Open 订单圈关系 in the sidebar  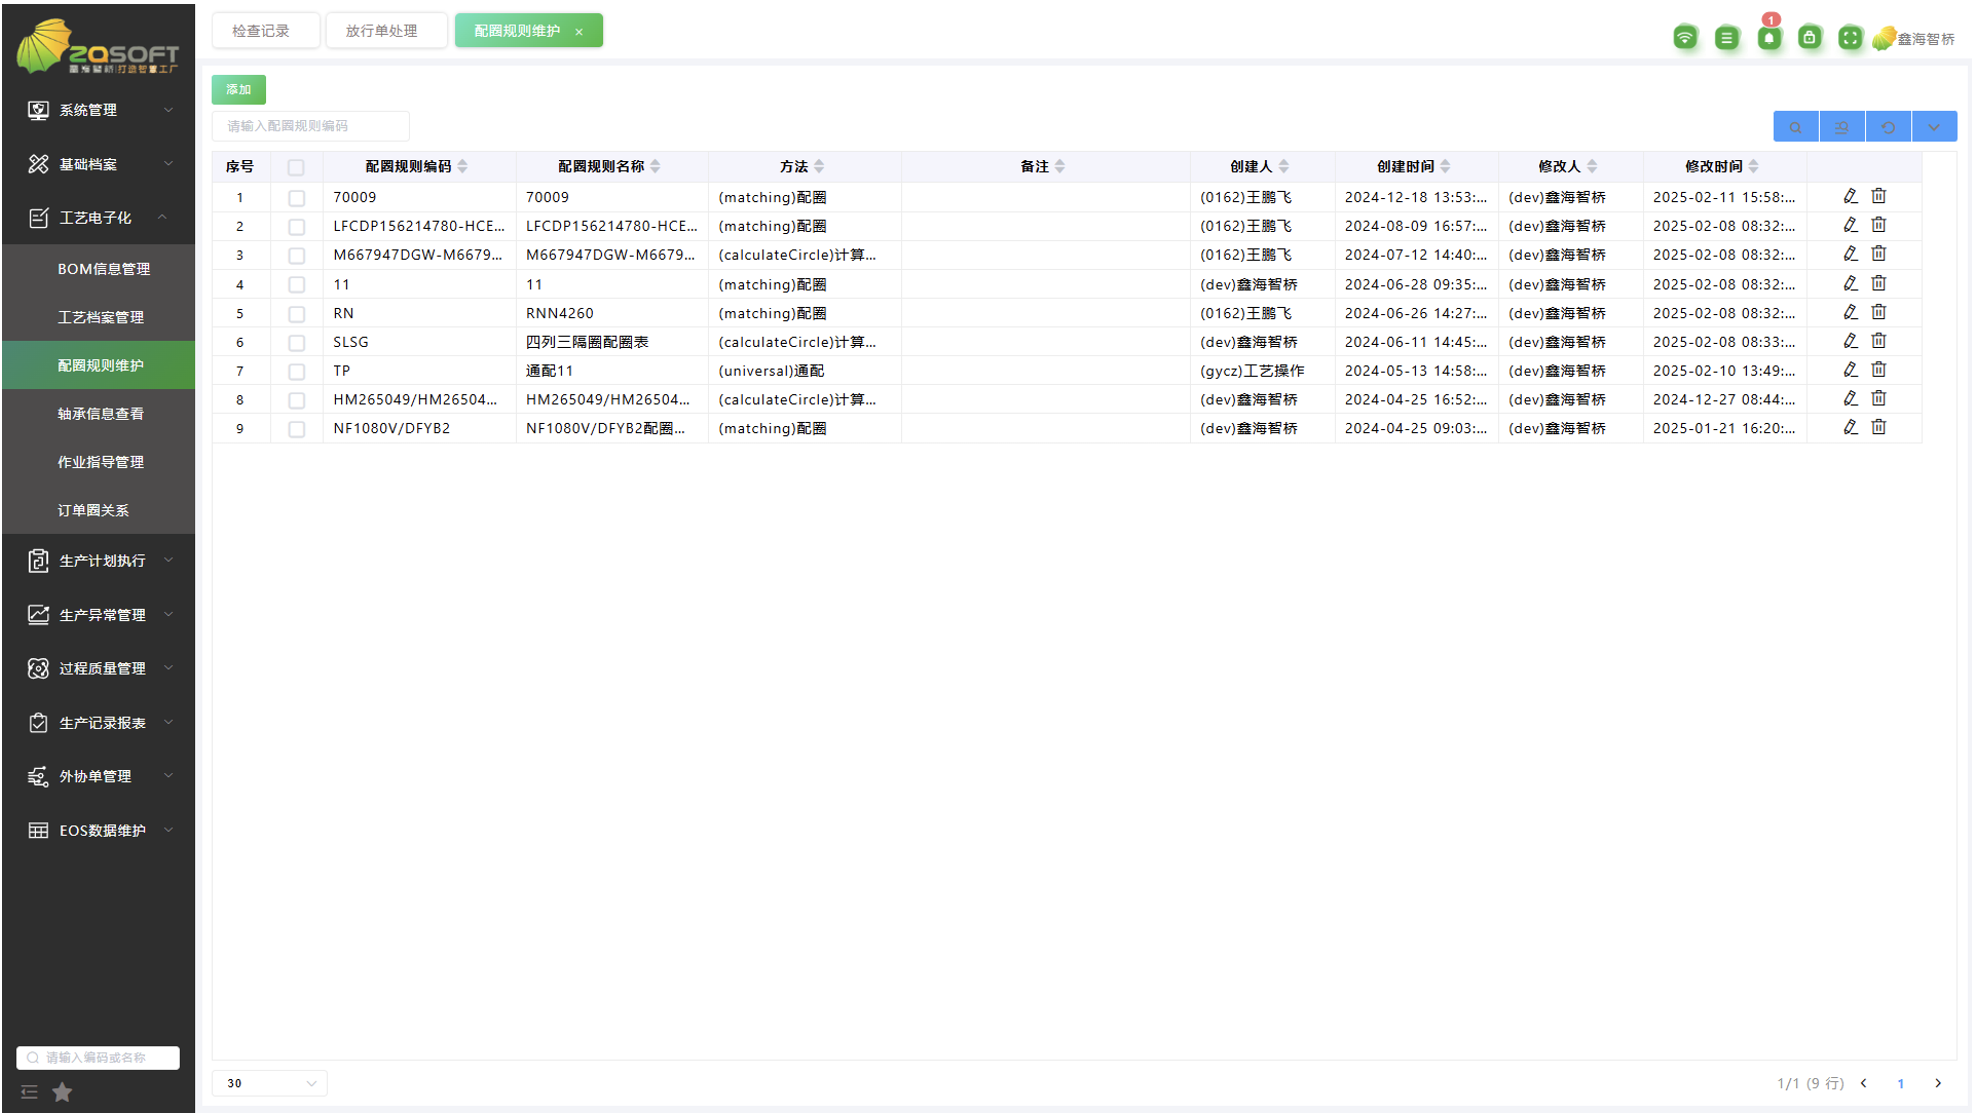pyautogui.click(x=98, y=510)
